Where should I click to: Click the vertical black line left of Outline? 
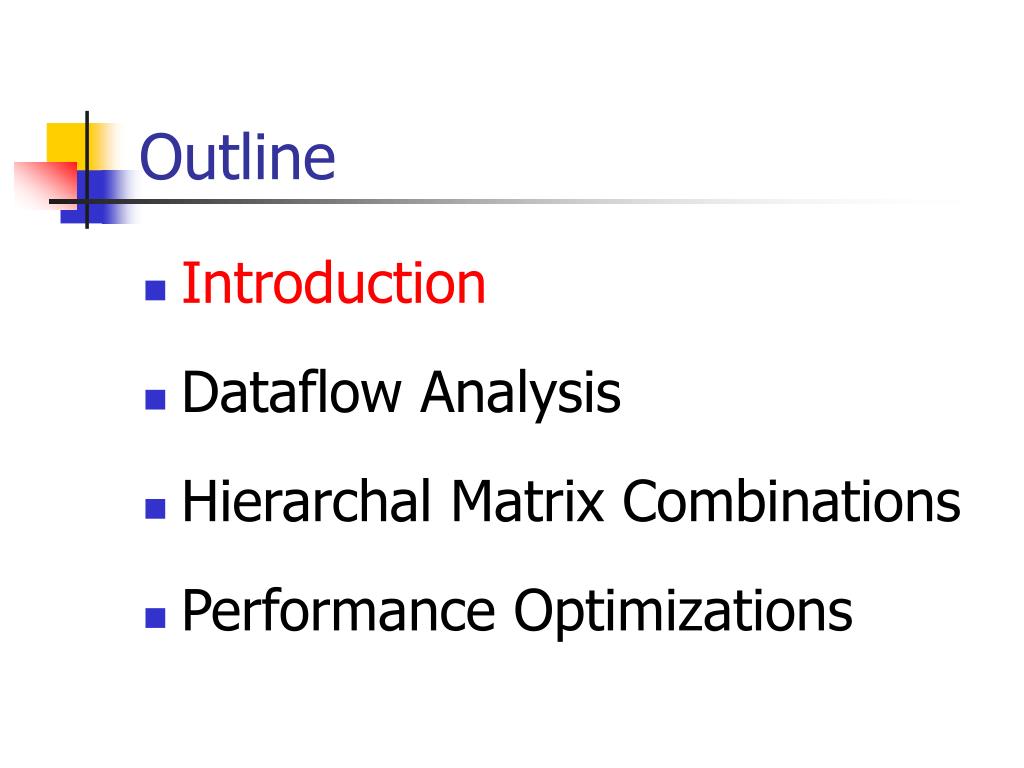coord(87,170)
